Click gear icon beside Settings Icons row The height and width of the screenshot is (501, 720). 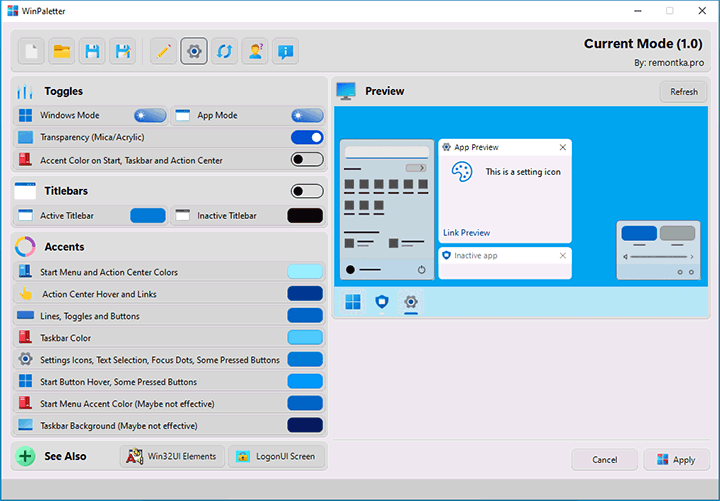(x=26, y=359)
